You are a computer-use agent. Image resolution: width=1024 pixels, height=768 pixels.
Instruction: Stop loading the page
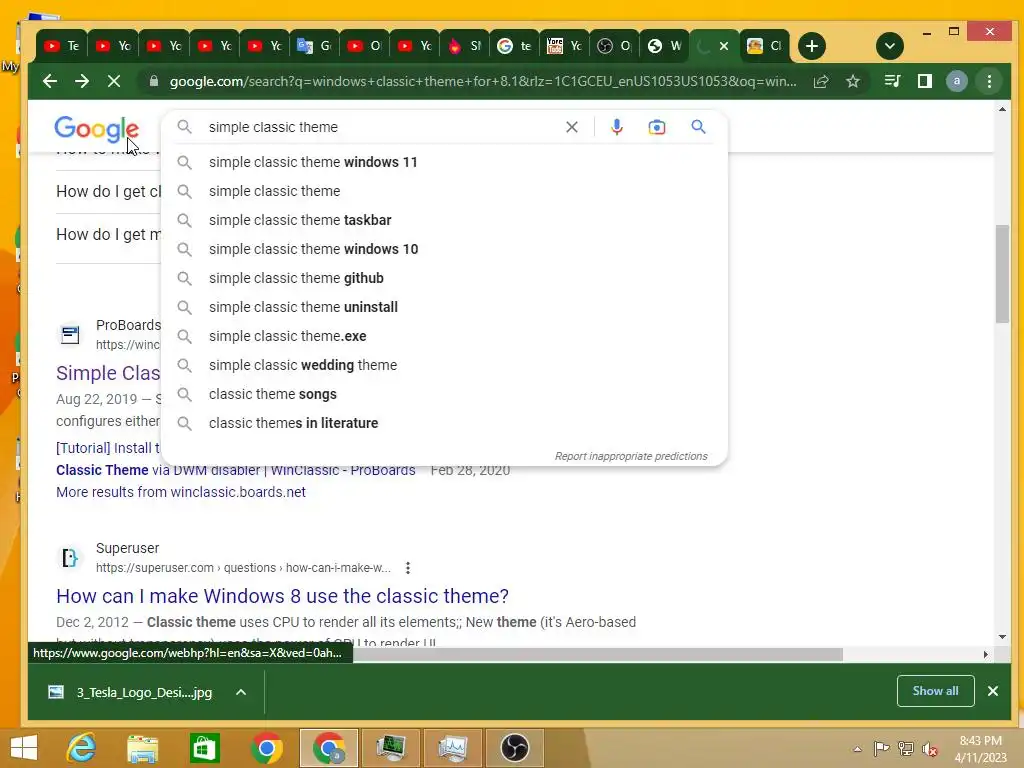pos(114,81)
